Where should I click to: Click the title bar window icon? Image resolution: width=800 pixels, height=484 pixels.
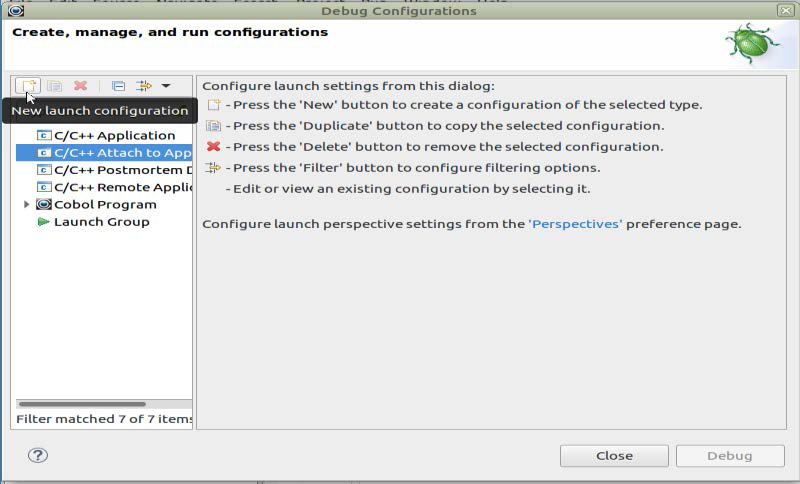[x=16, y=10]
